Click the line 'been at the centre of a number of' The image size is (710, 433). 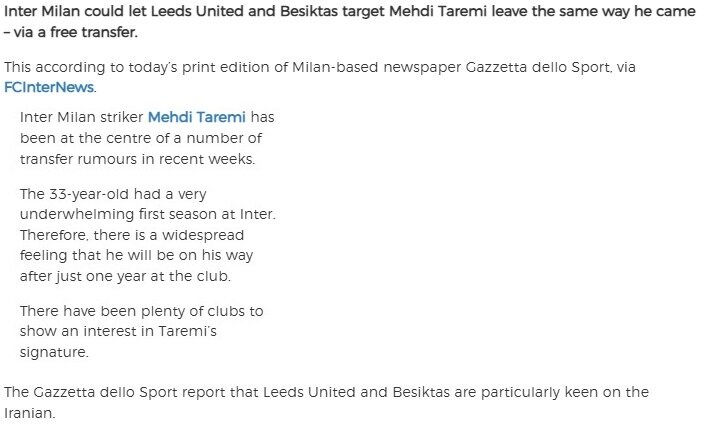click(x=141, y=138)
